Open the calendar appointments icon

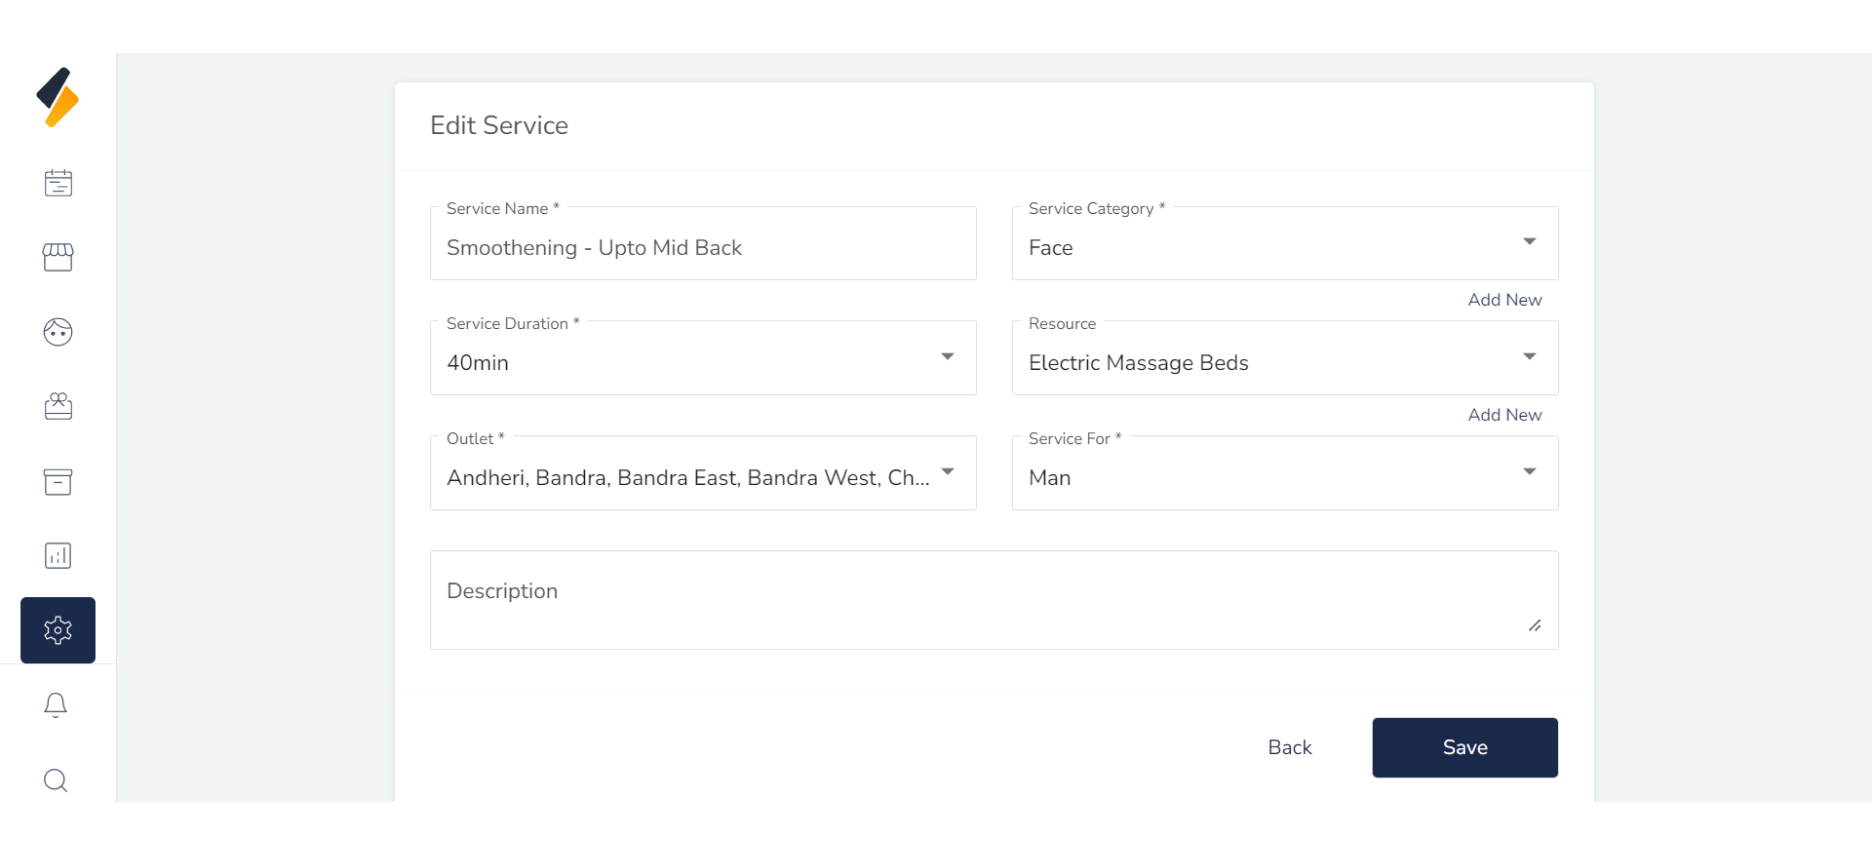58,183
